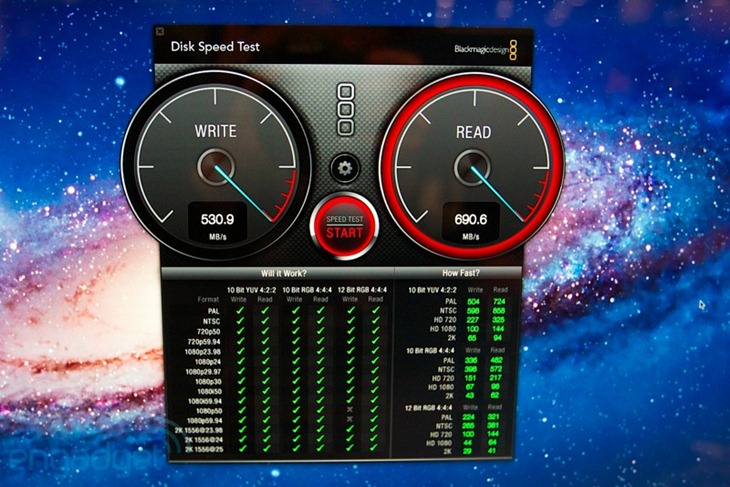Select the 720p59.94 format row label

coord(203,342)
